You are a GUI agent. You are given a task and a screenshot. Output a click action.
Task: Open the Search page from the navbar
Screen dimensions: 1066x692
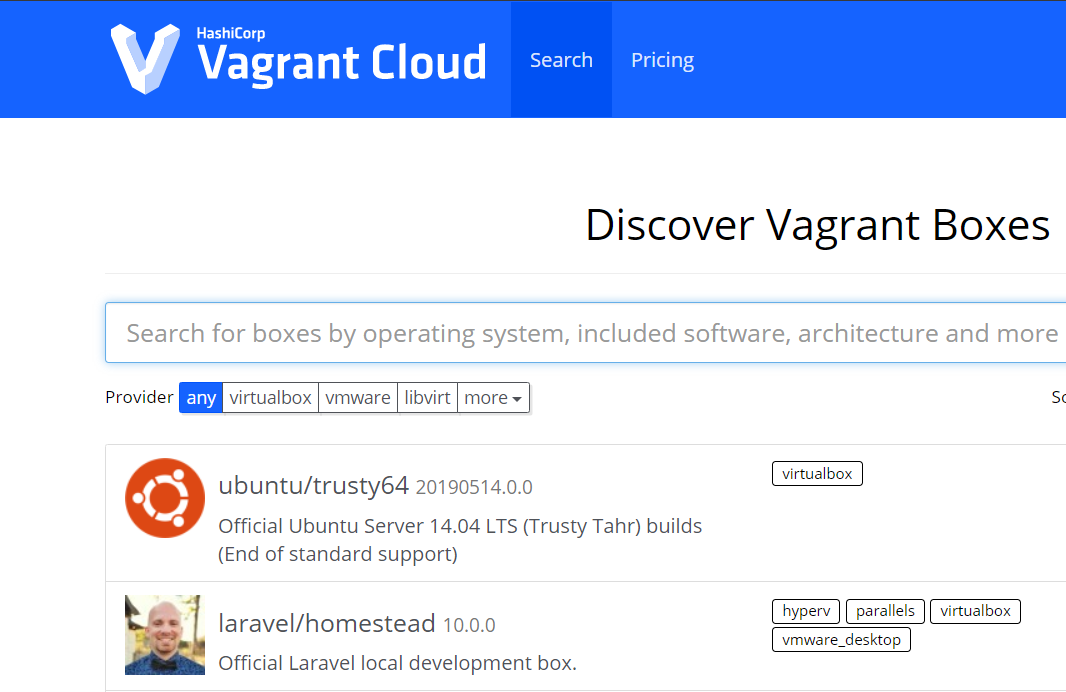pos(561,60)
